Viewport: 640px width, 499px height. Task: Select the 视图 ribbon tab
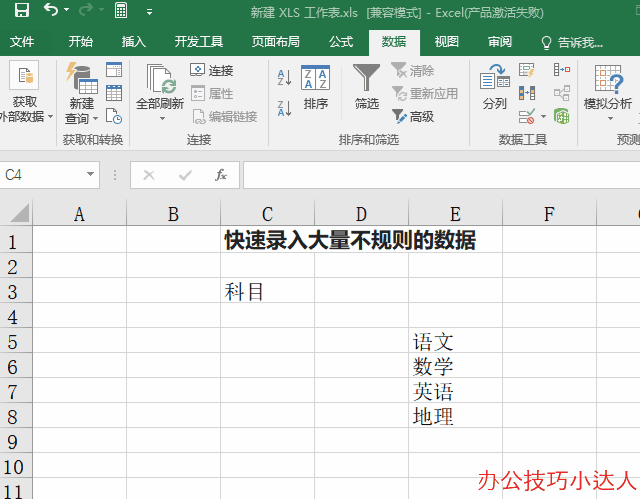(447, 42)
